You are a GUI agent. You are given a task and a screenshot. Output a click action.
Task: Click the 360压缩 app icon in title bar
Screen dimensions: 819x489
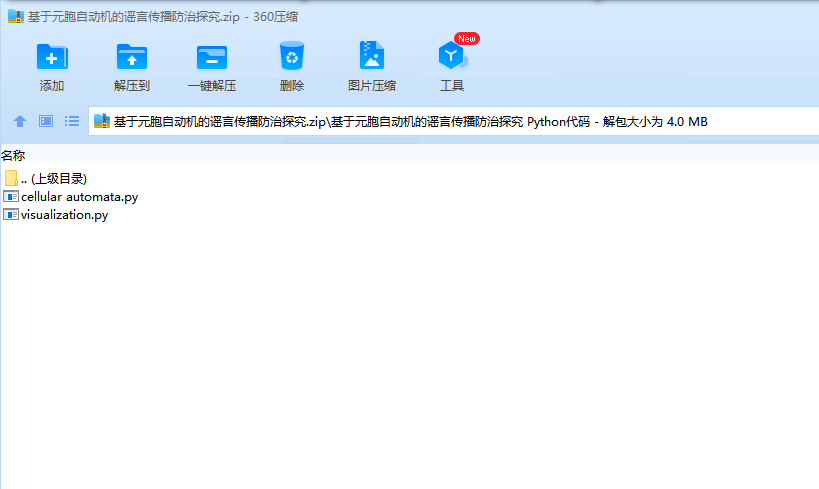(16, 17)
